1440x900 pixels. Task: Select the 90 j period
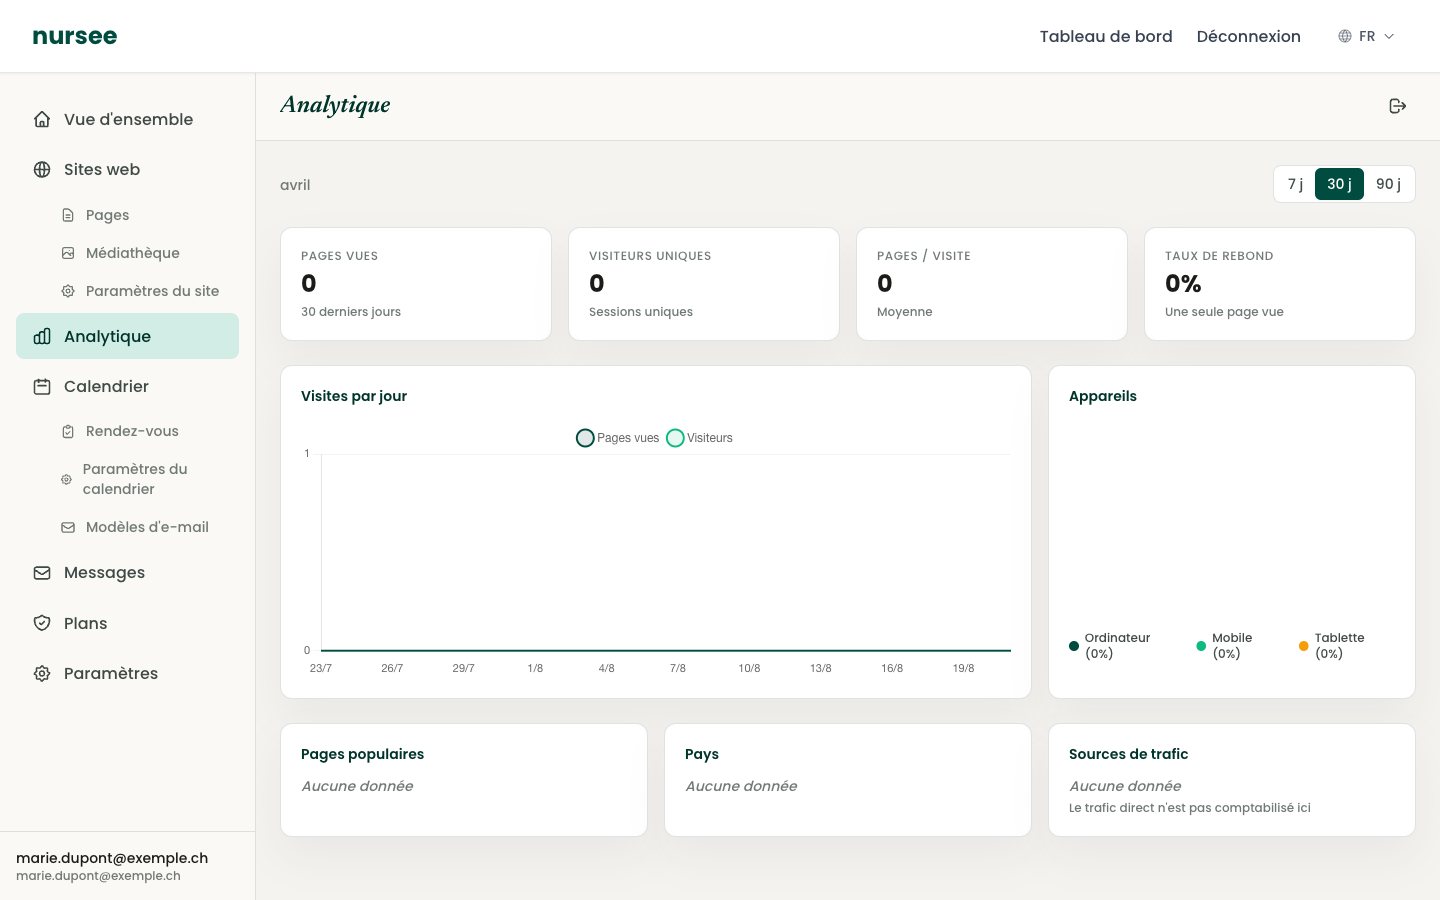tap(1388, 184)
